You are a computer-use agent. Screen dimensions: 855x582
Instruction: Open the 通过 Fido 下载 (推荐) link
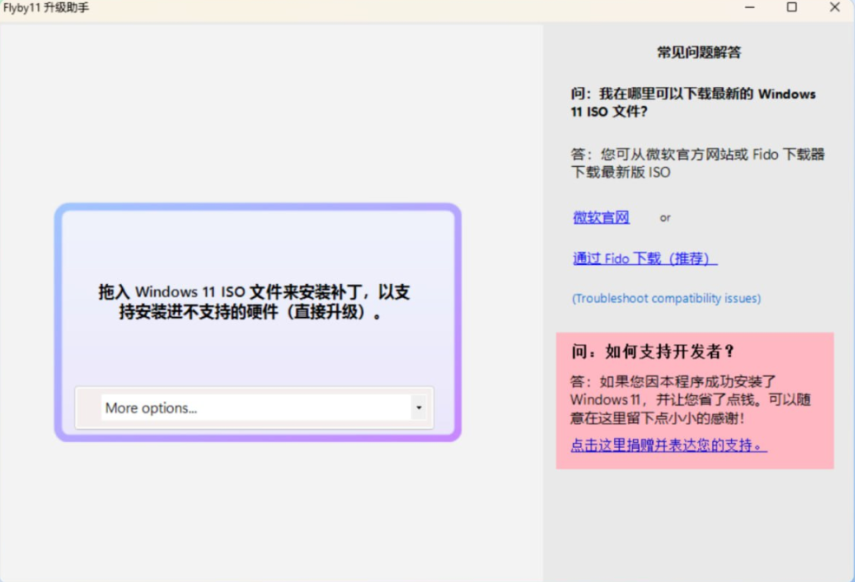(645, 258)
